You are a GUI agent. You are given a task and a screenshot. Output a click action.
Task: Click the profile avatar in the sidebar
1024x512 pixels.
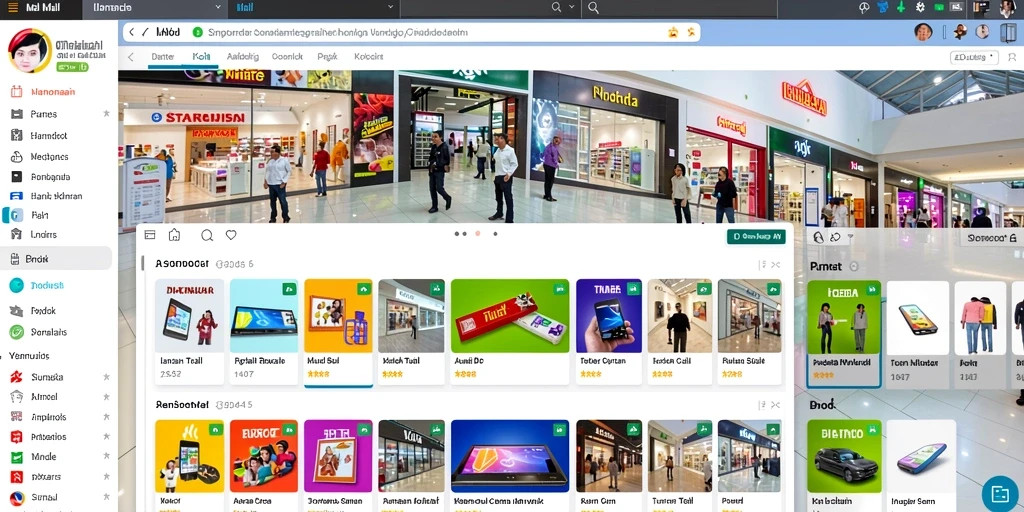29,50
